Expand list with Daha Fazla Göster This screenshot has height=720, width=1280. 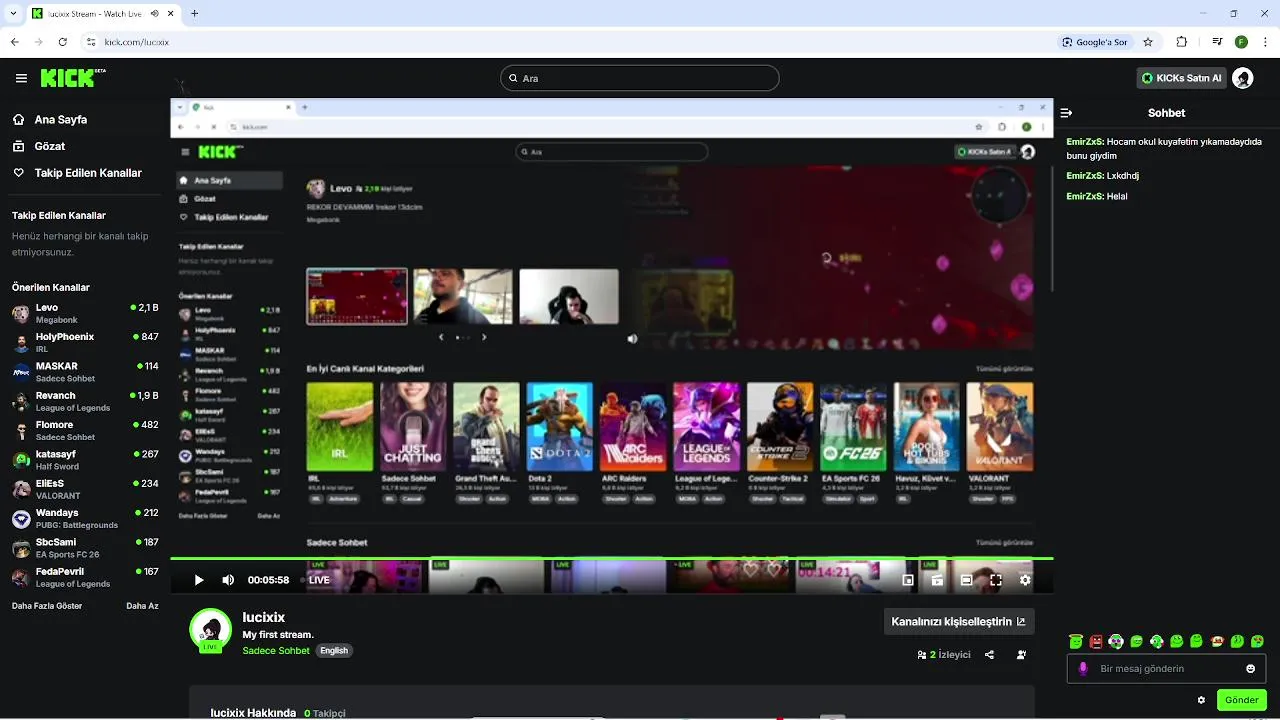(47, 606)
